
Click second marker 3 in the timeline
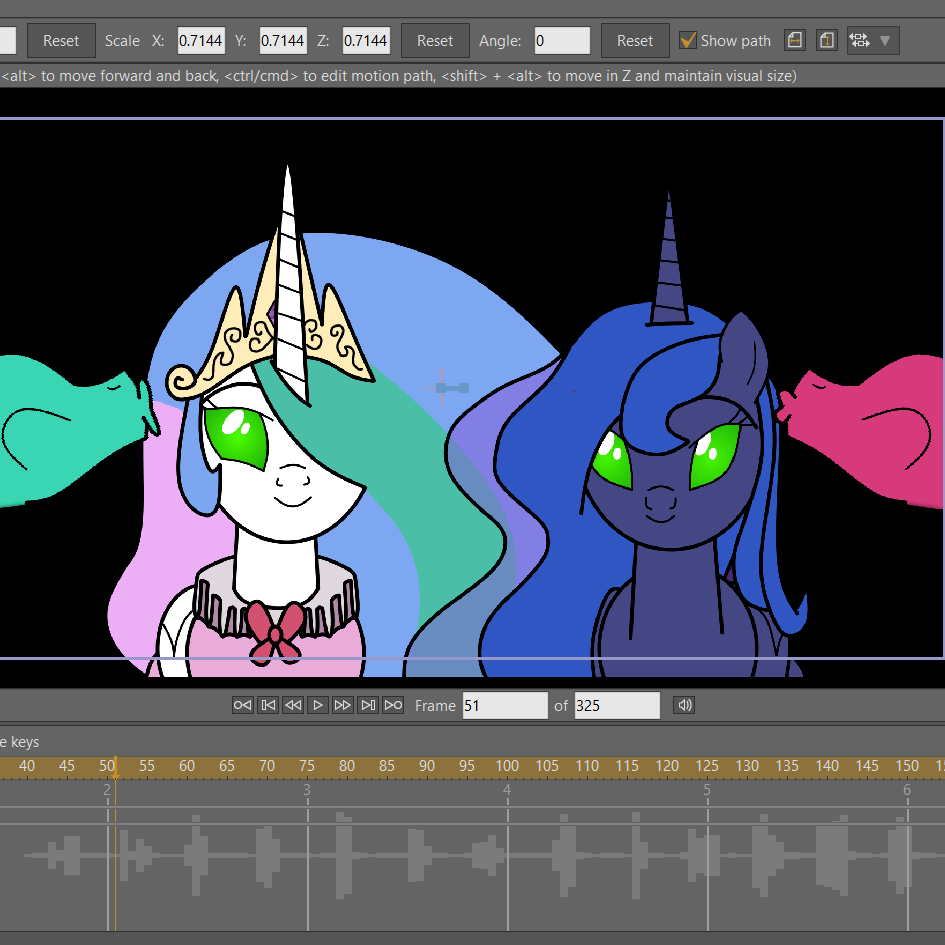click(307, 790)
